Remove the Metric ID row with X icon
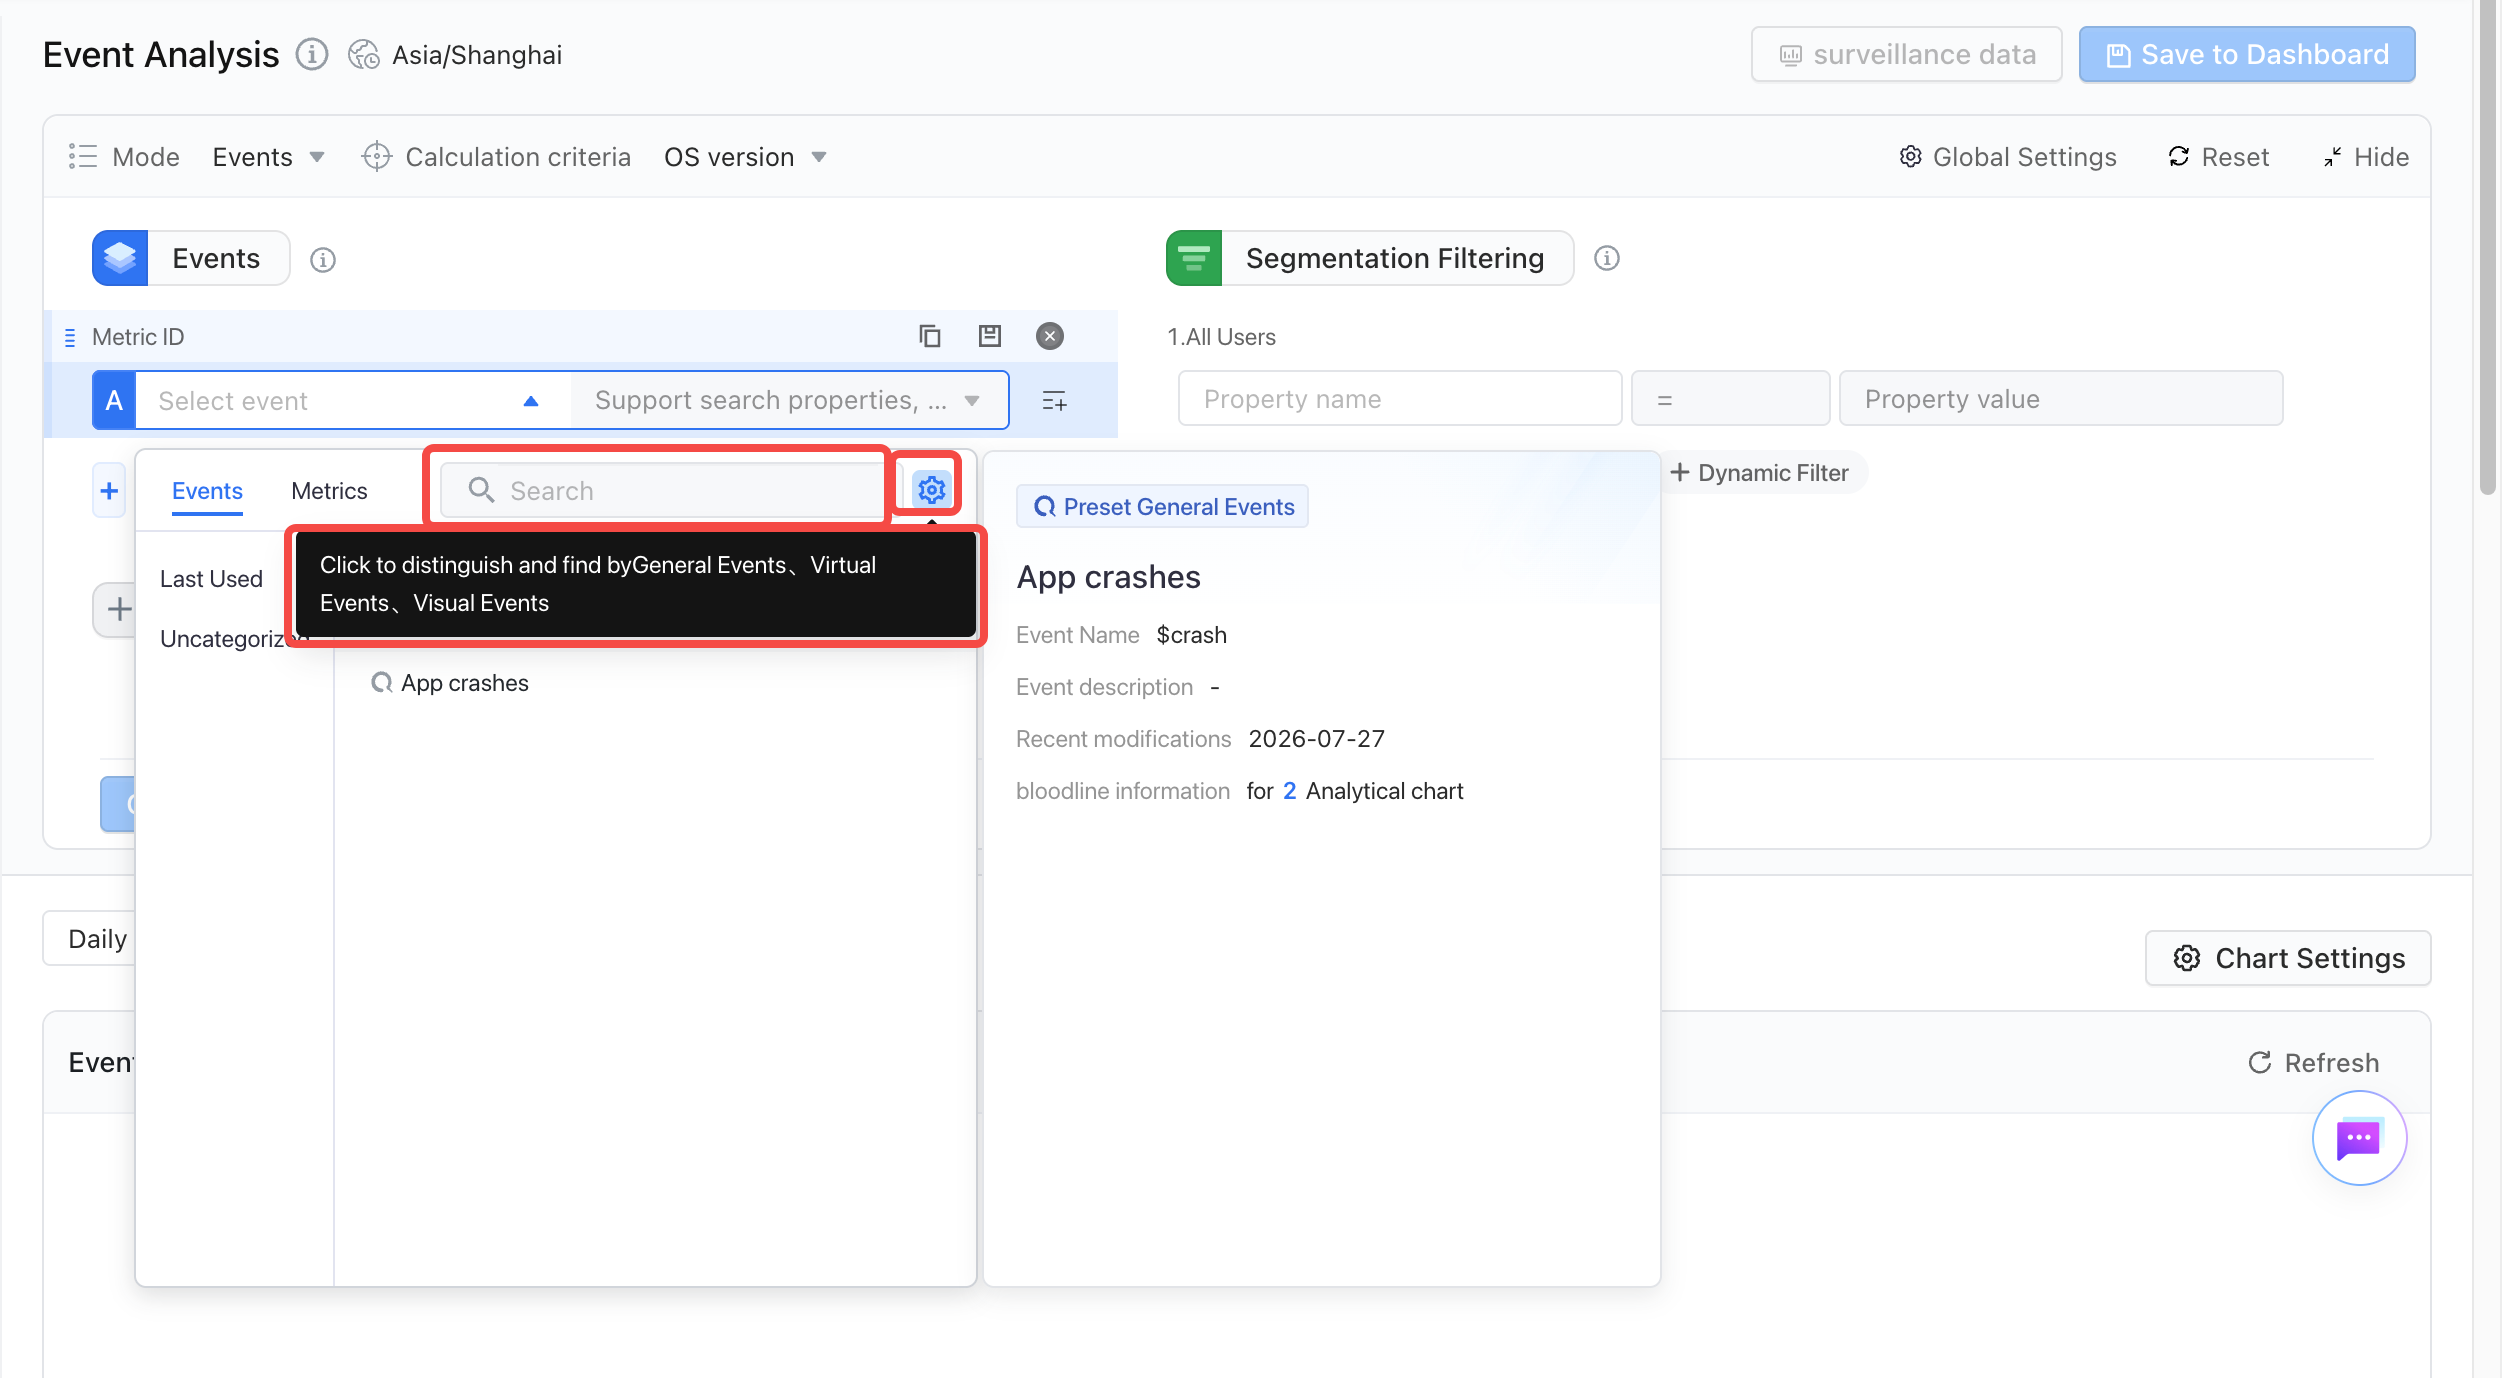Viewport: 2502px width, 1378px height. tap(1050, 336)
